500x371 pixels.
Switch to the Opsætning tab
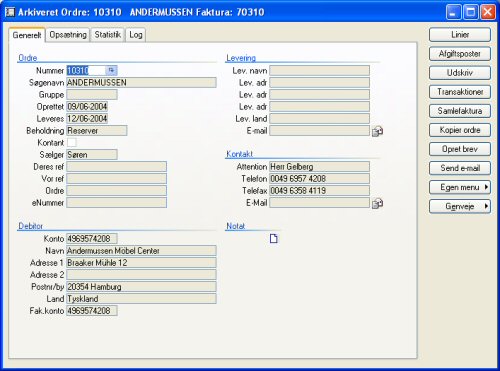click(68, 34)
